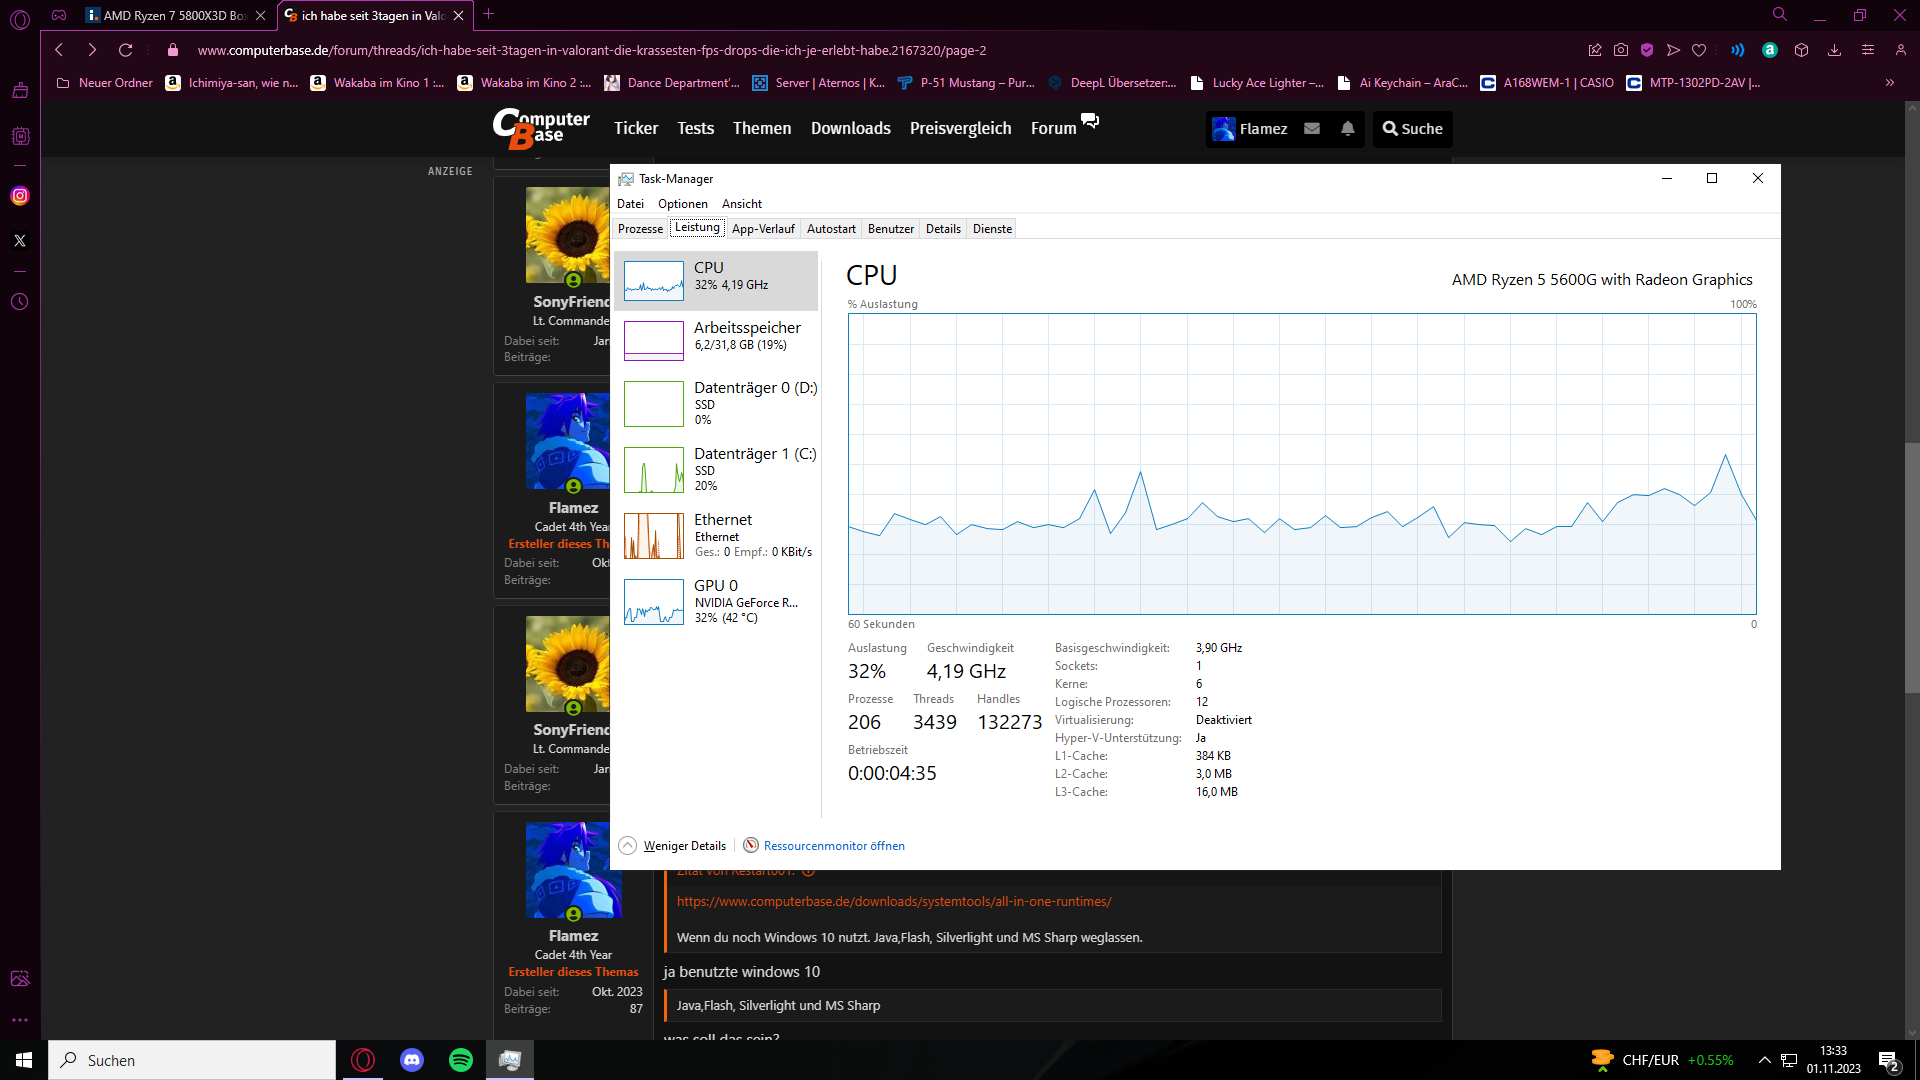Screen dimensions: 1920x1080
Task: Select GPU 0 performance entry
Action: pos(716,600)
